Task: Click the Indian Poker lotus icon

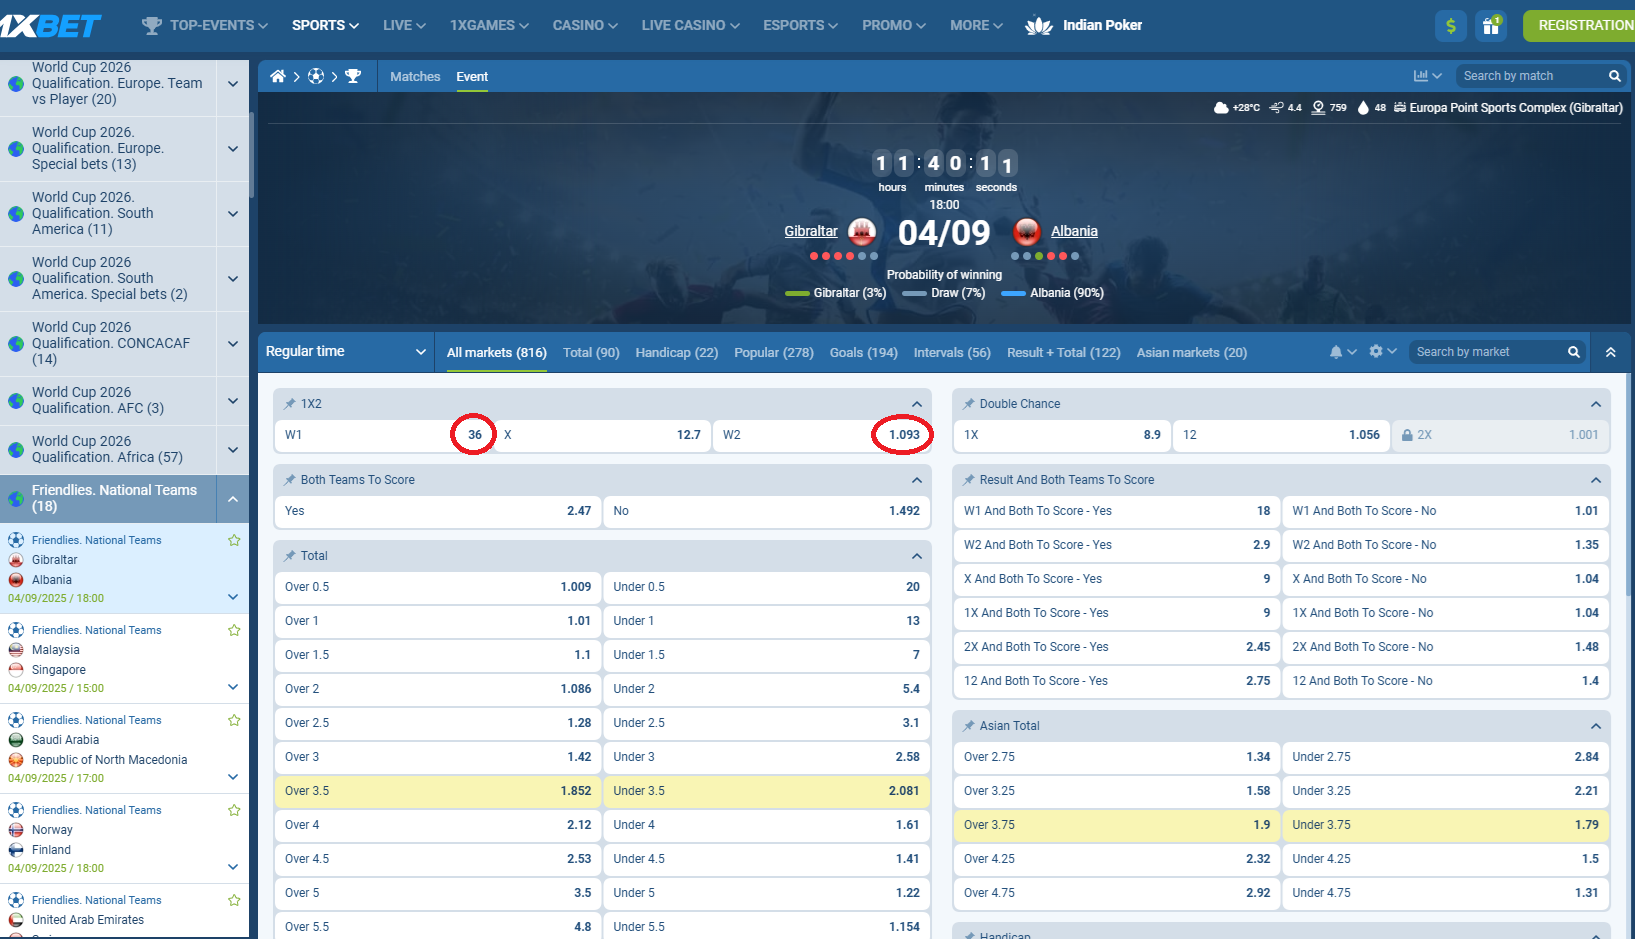Action: tap(1039, 26)
